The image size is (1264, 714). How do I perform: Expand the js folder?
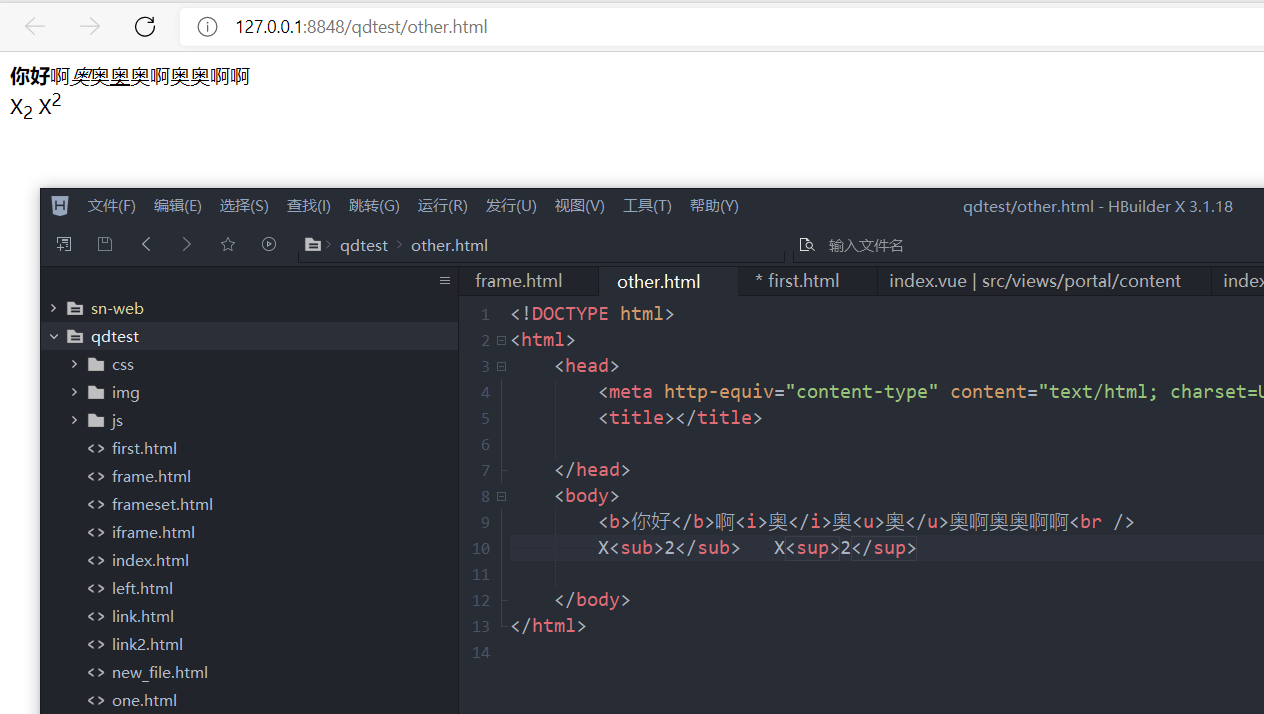coord(75,420)
